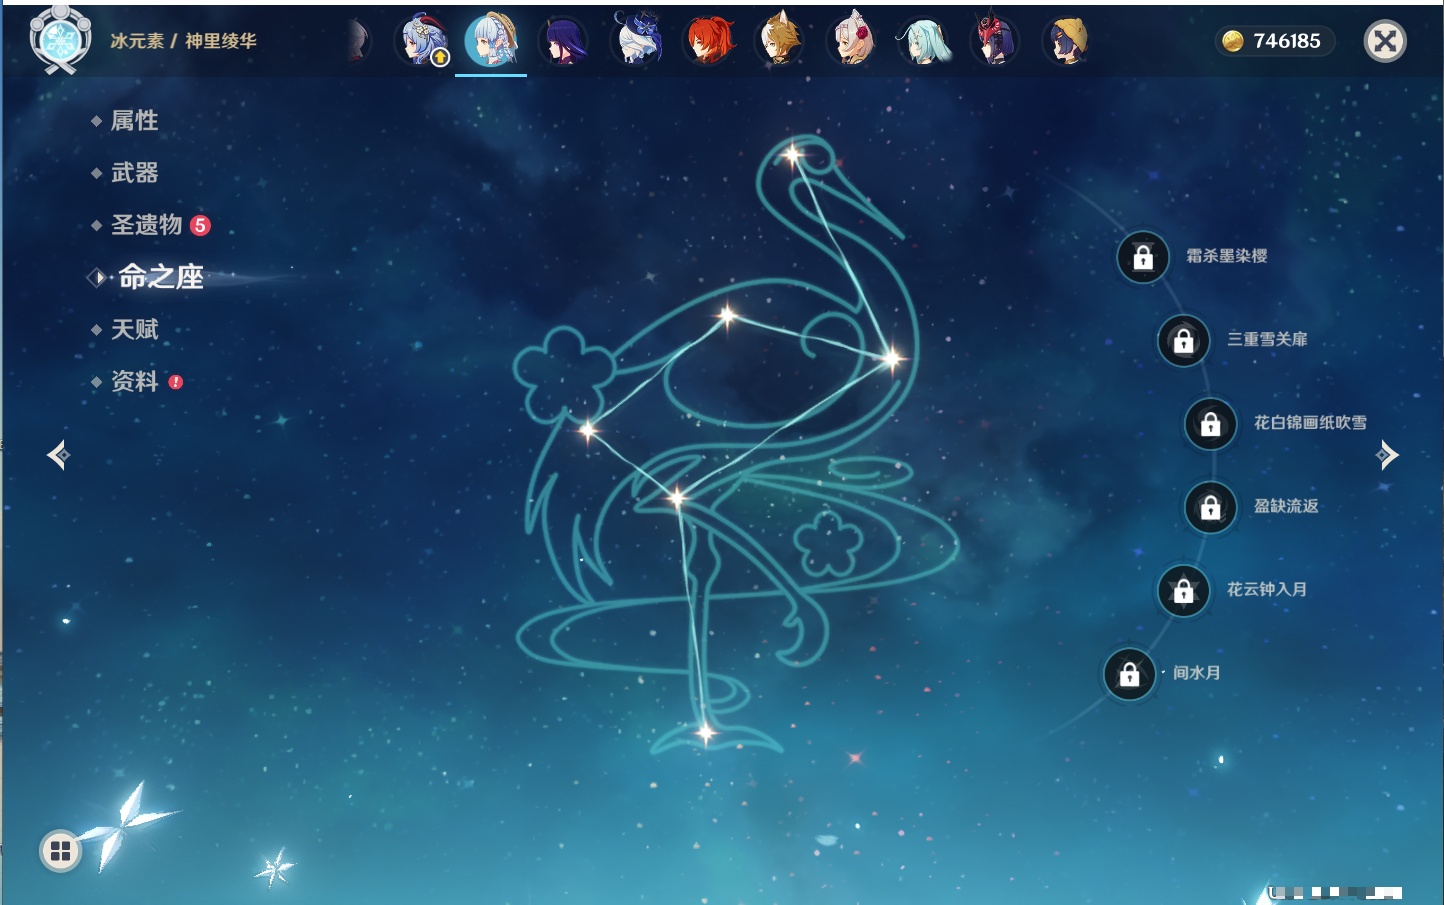
Task: Open constellation label 盈缺流返
Action: click(1286, 506)
